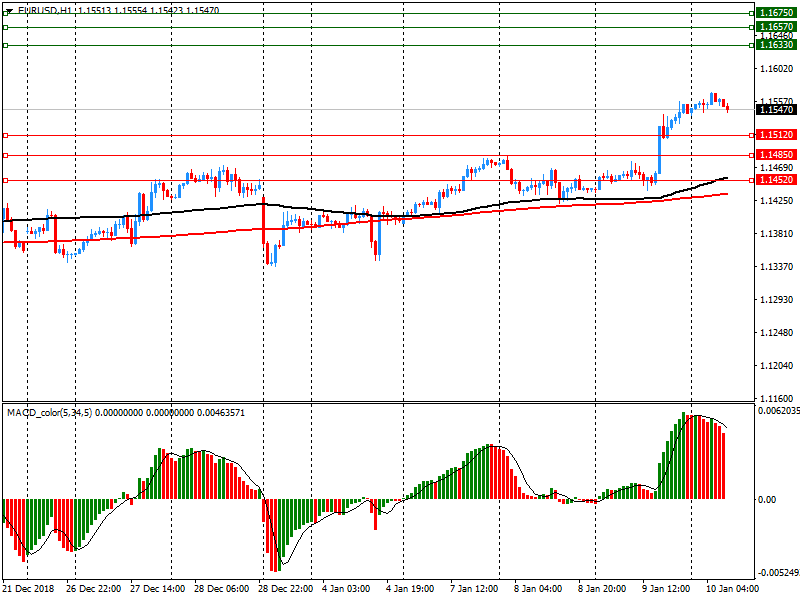The image size is (800, 600).
Task: Click the chart dropdown triangle beside EURUSD,H1
Action: pos(9,9)
